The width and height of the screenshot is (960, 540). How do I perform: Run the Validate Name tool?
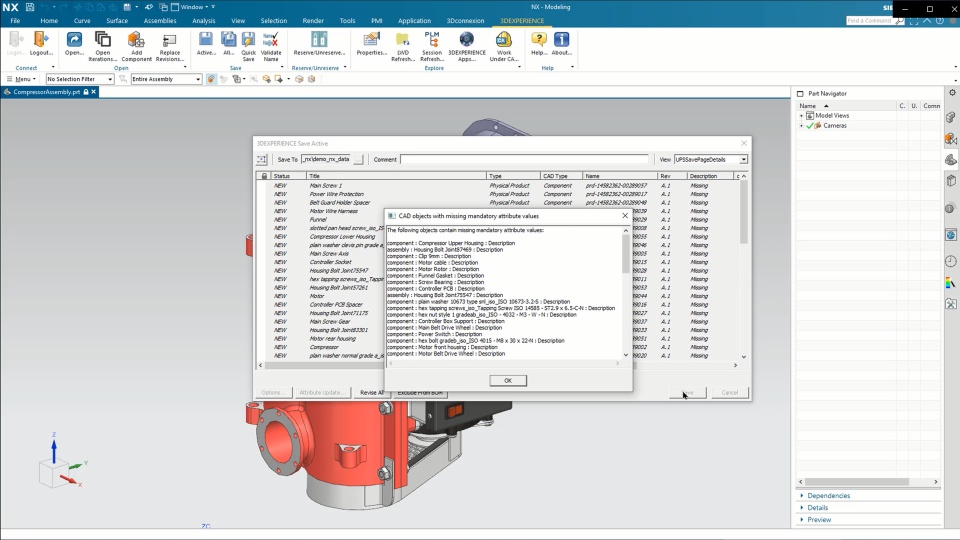click(x=271, y=46)
